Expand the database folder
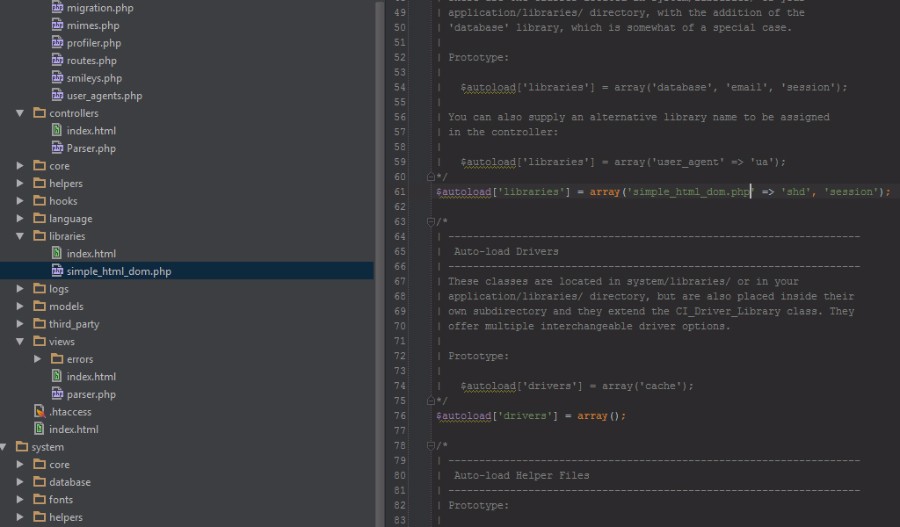Screen dimensions: 900x527 (x=20, y=482)
